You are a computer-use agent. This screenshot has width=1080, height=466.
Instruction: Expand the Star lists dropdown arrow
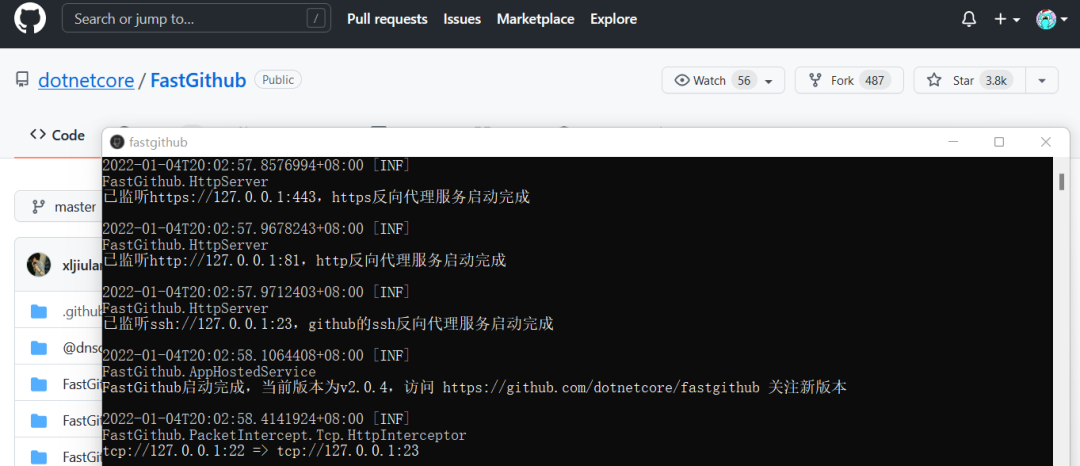[1042, 81]
